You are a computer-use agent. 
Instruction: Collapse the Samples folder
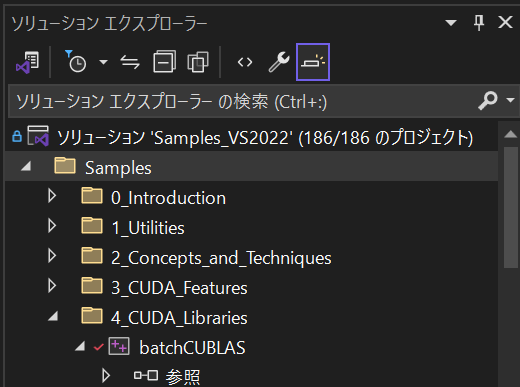point(26,166)
